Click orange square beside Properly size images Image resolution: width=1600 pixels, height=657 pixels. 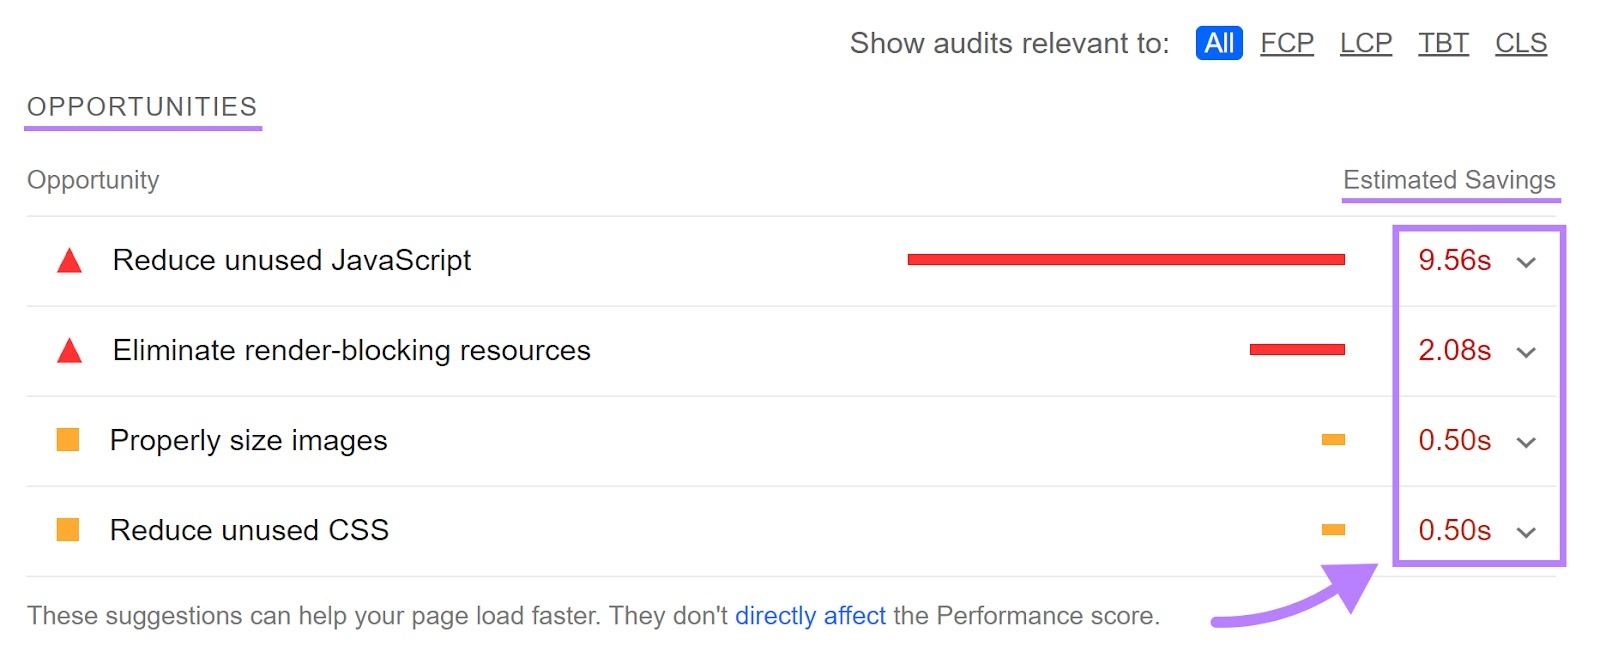pyautogui.click(x=68, y=440)
